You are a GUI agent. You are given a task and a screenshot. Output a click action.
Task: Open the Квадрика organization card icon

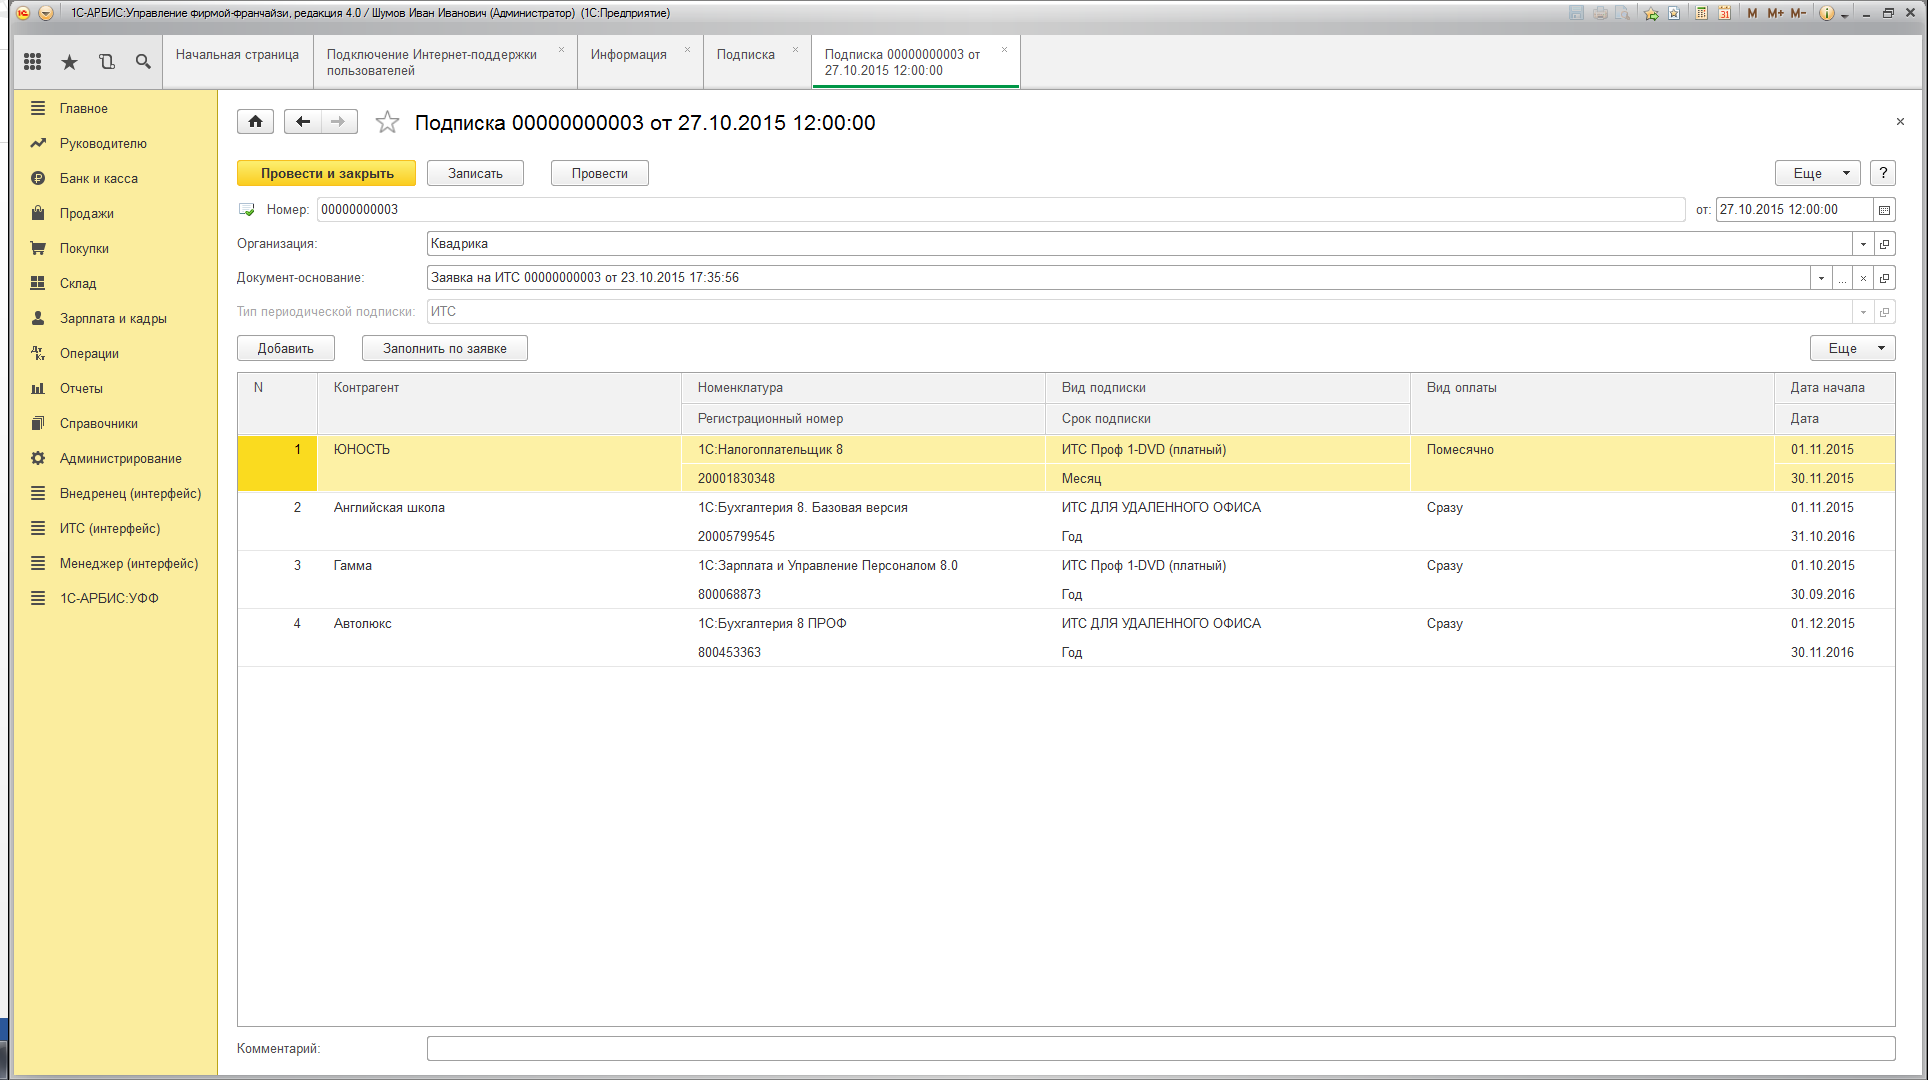pos(1885,244)
